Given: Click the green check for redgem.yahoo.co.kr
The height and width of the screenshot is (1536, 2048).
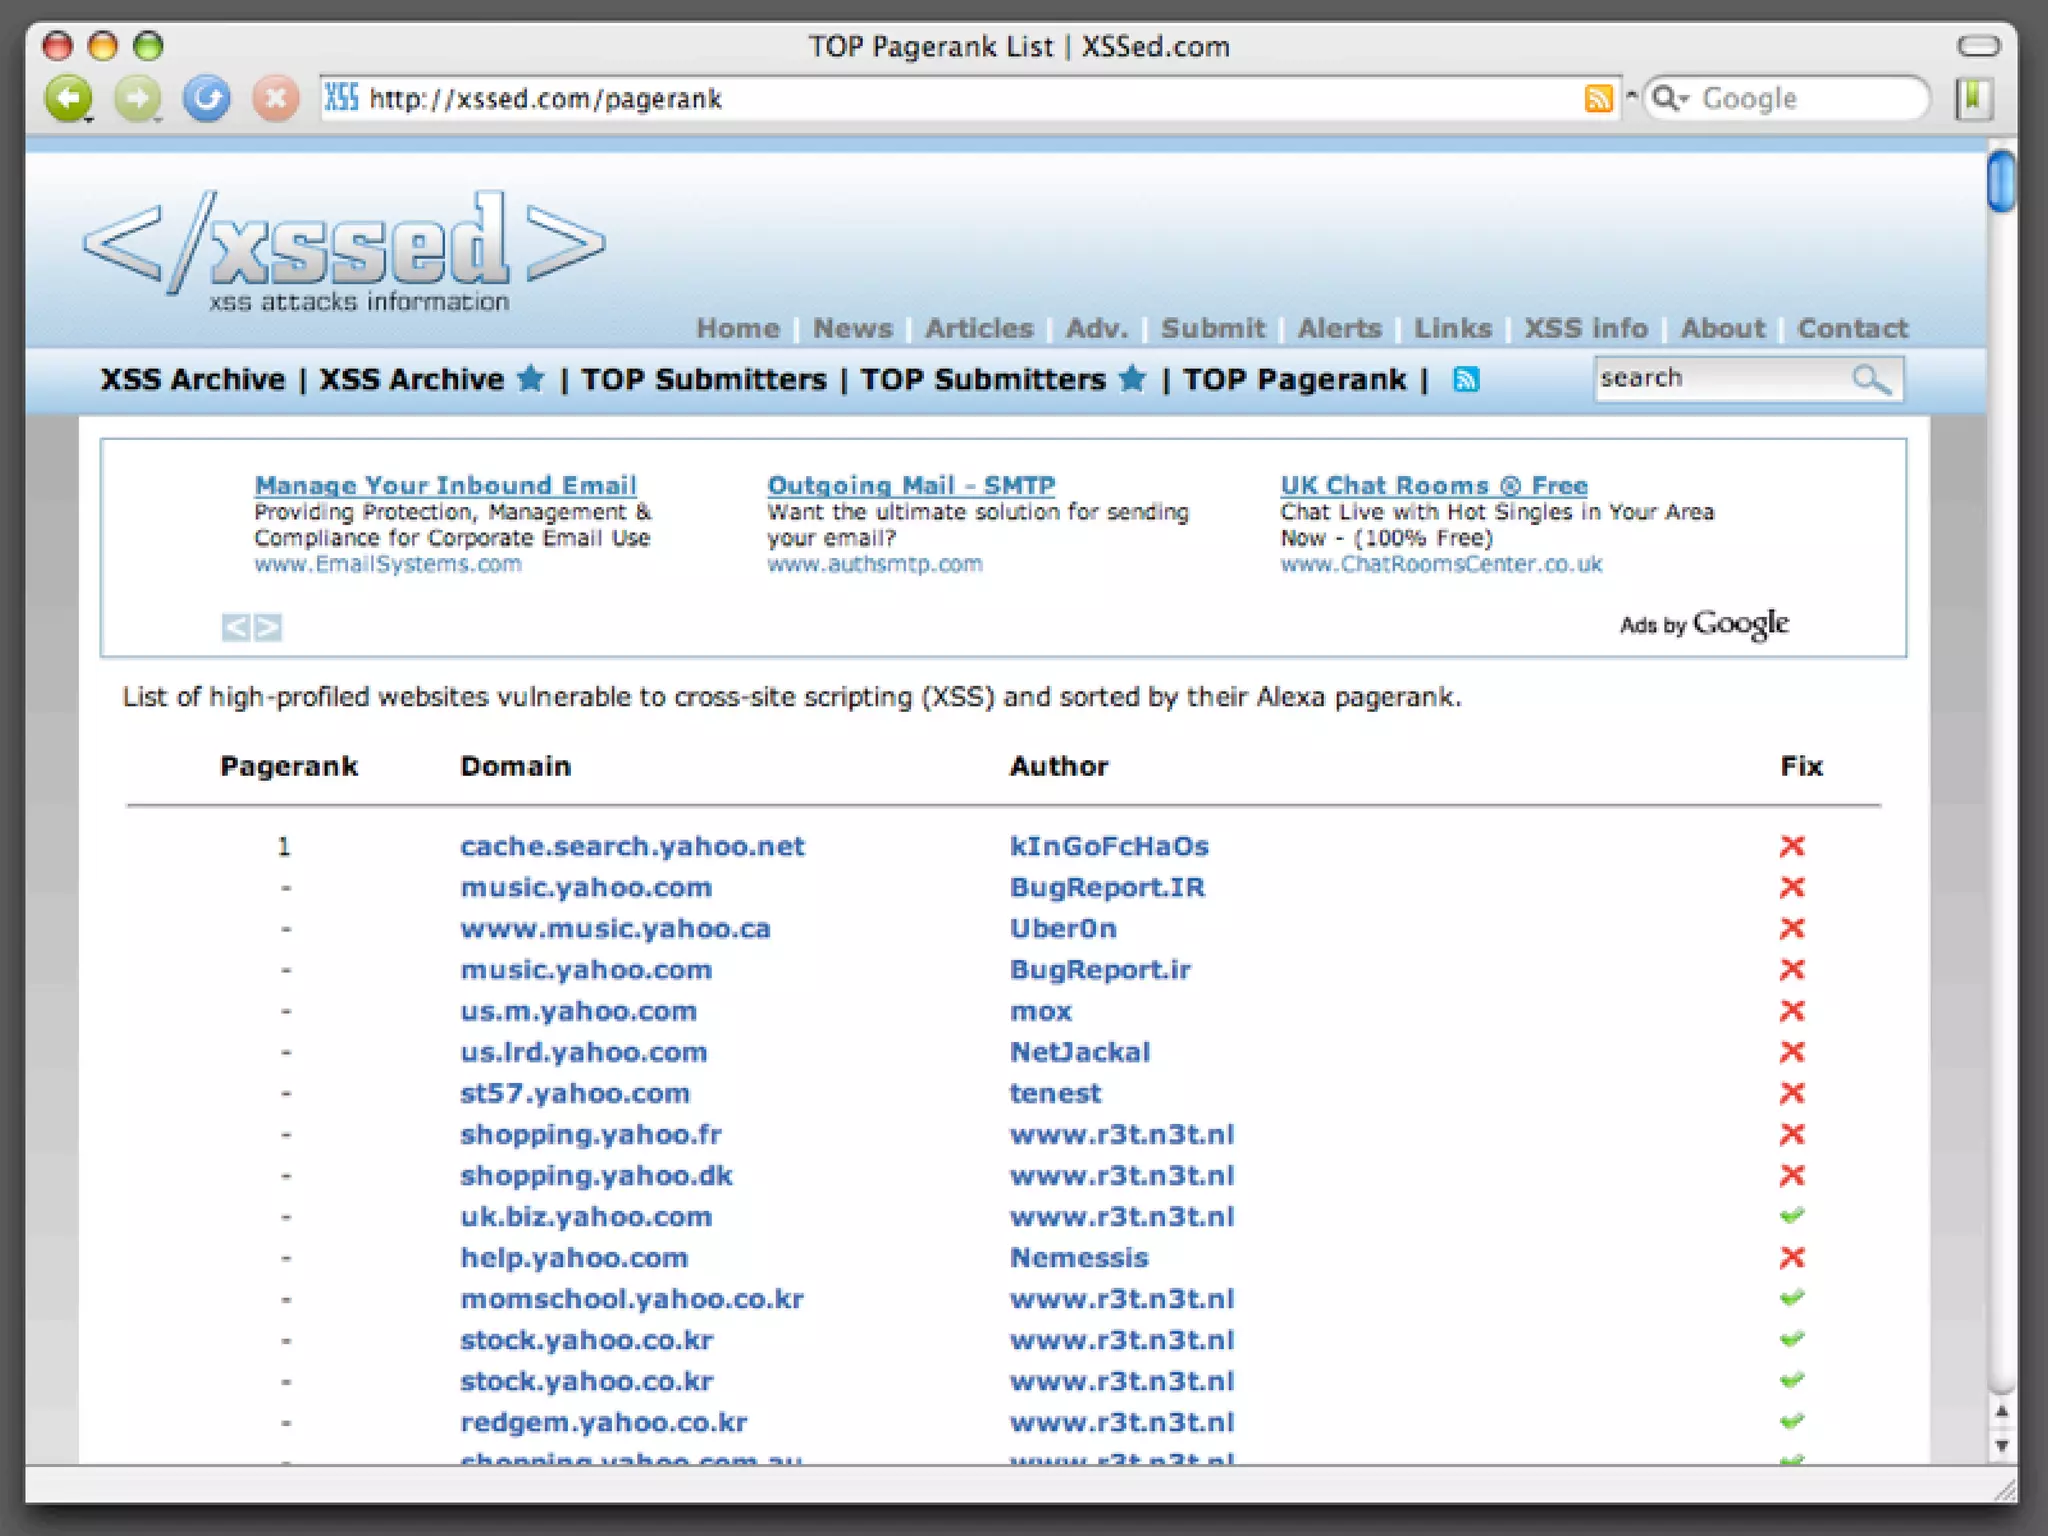Looking at the screenshot, I should point(1792,1421).
